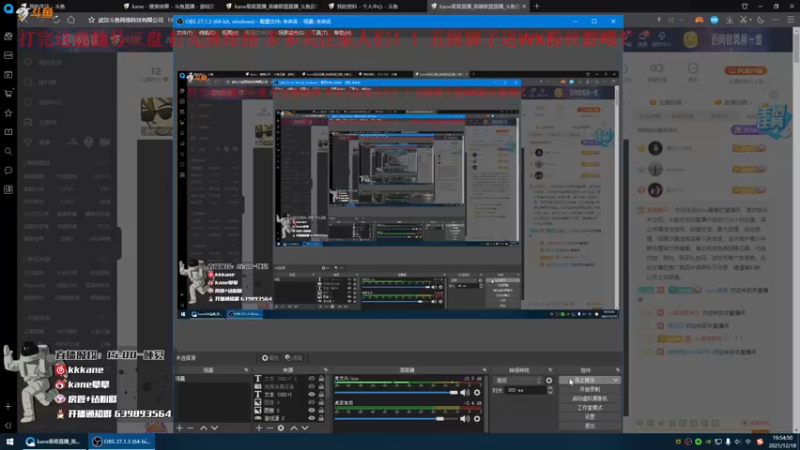Remove selected source with minus icon

click(x=270, y=428)
